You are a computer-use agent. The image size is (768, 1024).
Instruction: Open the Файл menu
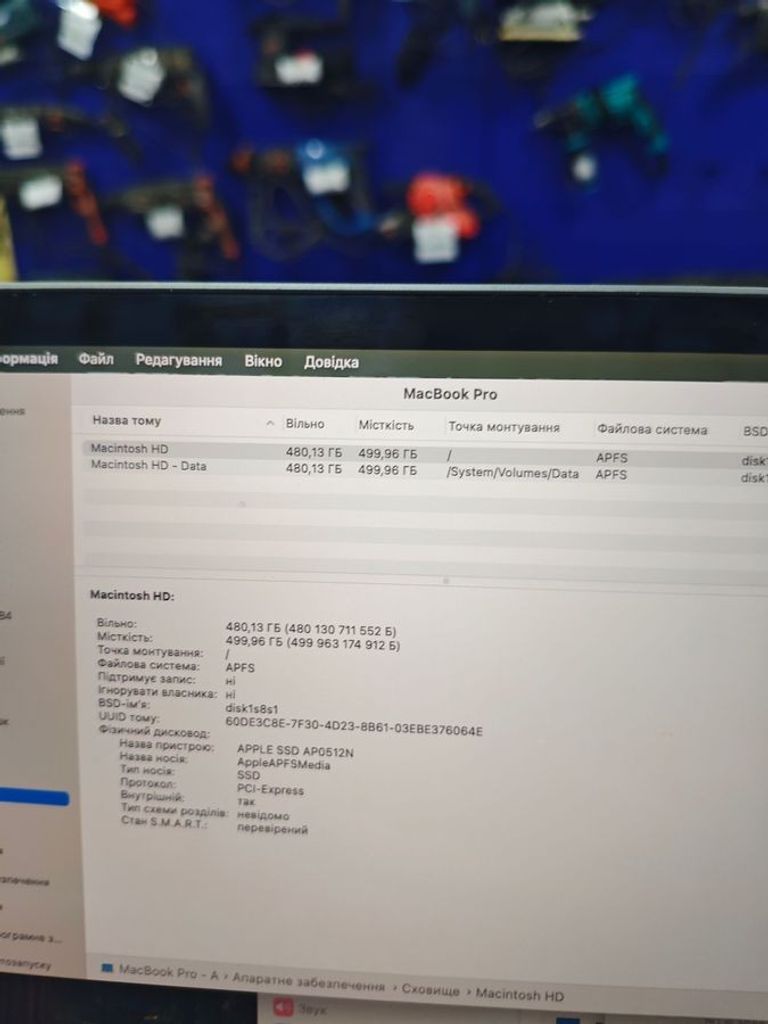(x=95, y=359)
